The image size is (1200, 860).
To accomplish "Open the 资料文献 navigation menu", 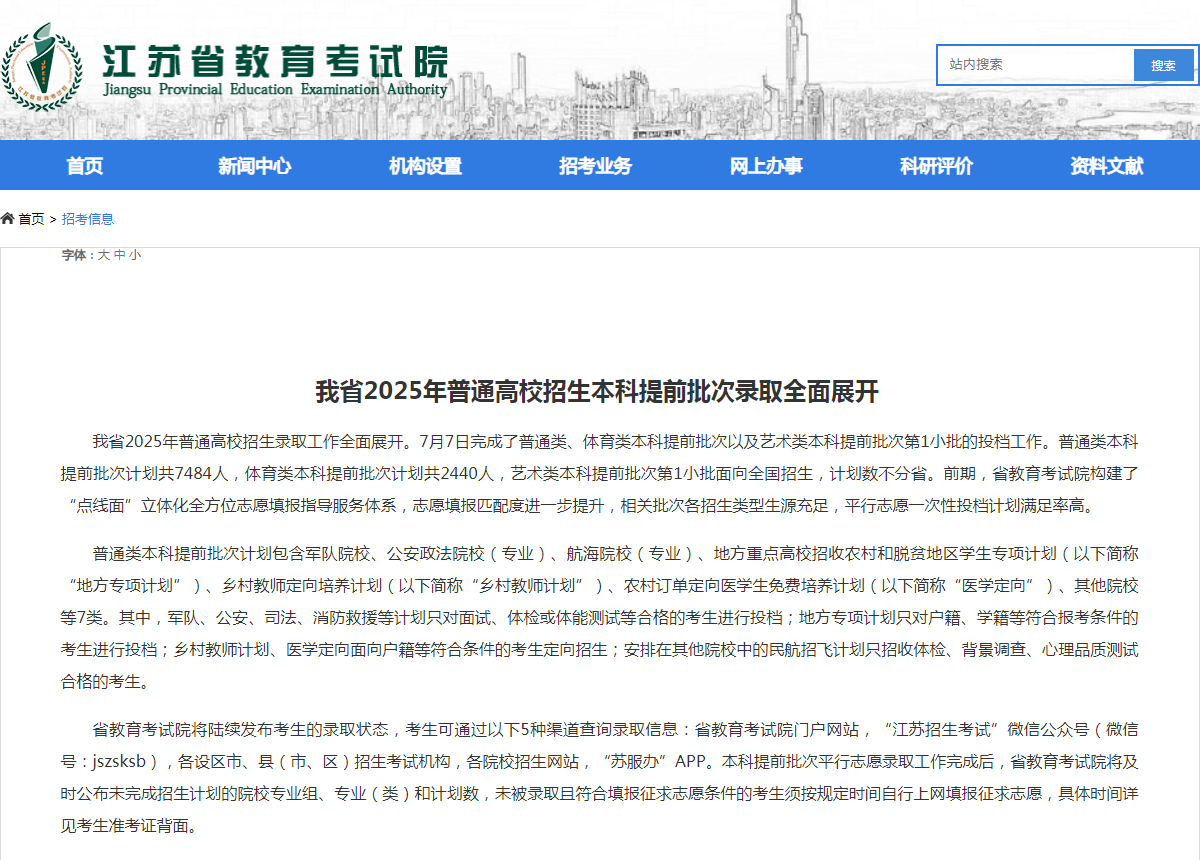I will [x=1107, y=166].
